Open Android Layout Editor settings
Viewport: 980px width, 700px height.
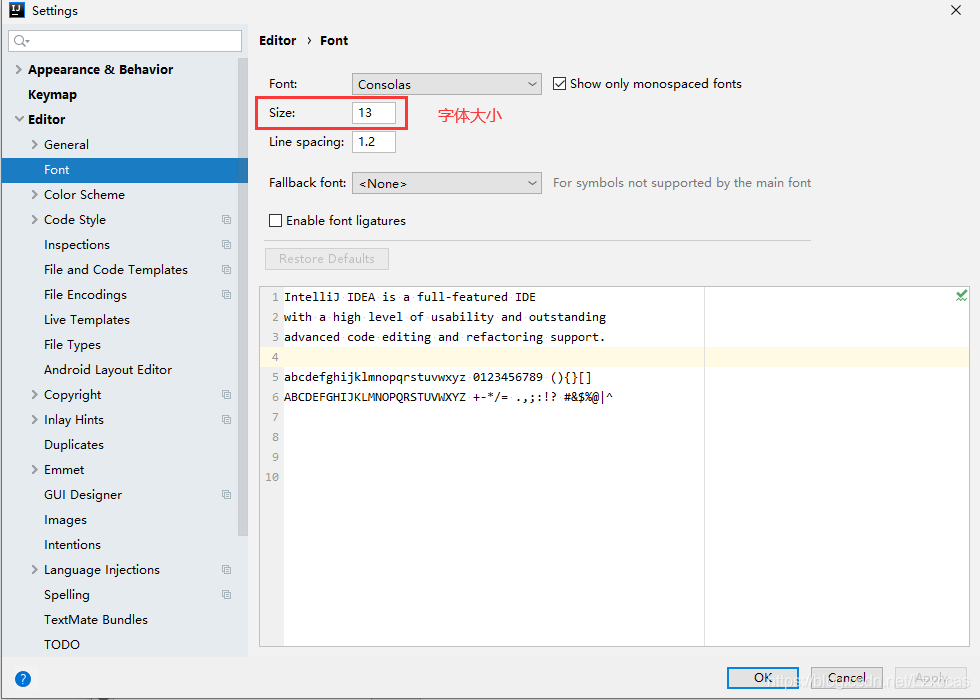point(108,369)
